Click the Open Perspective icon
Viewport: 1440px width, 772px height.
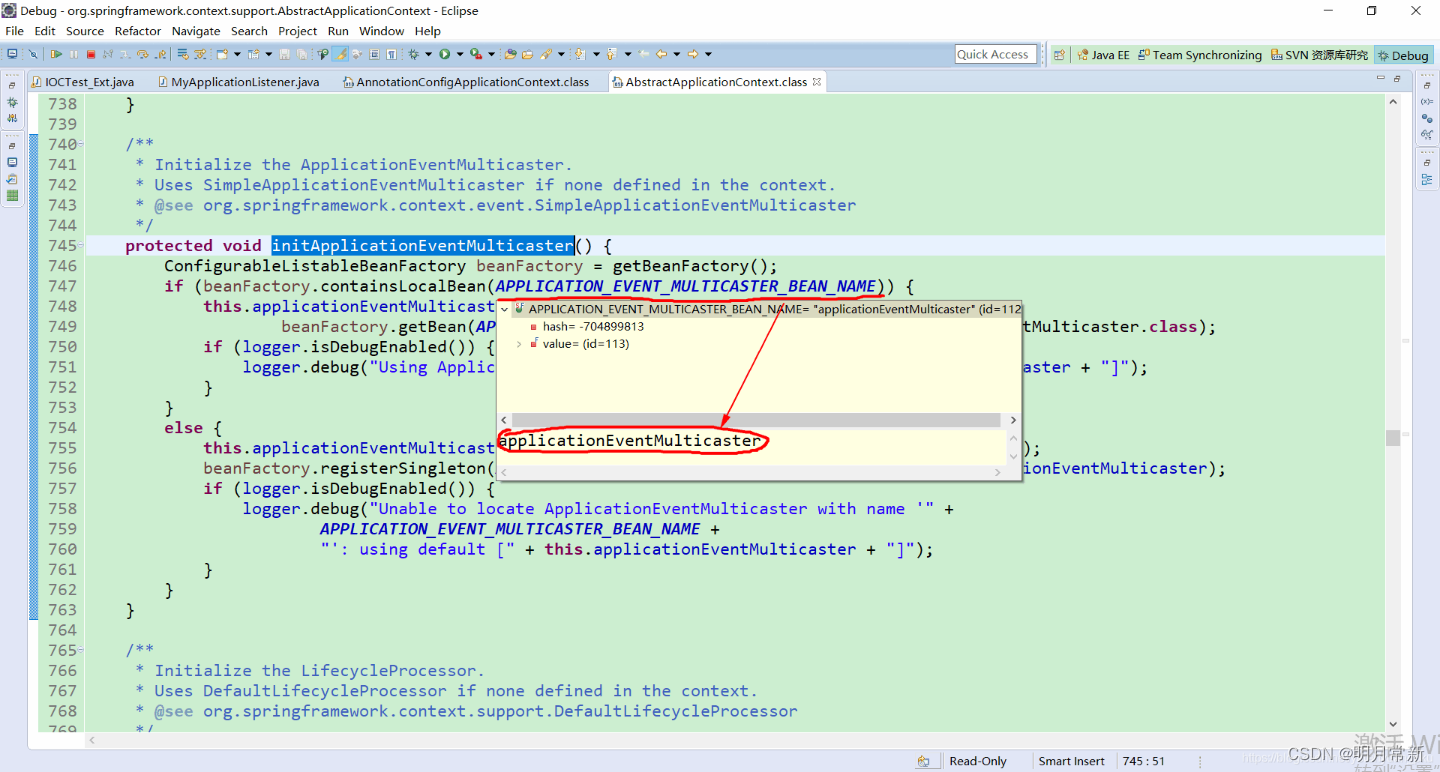1059,55
